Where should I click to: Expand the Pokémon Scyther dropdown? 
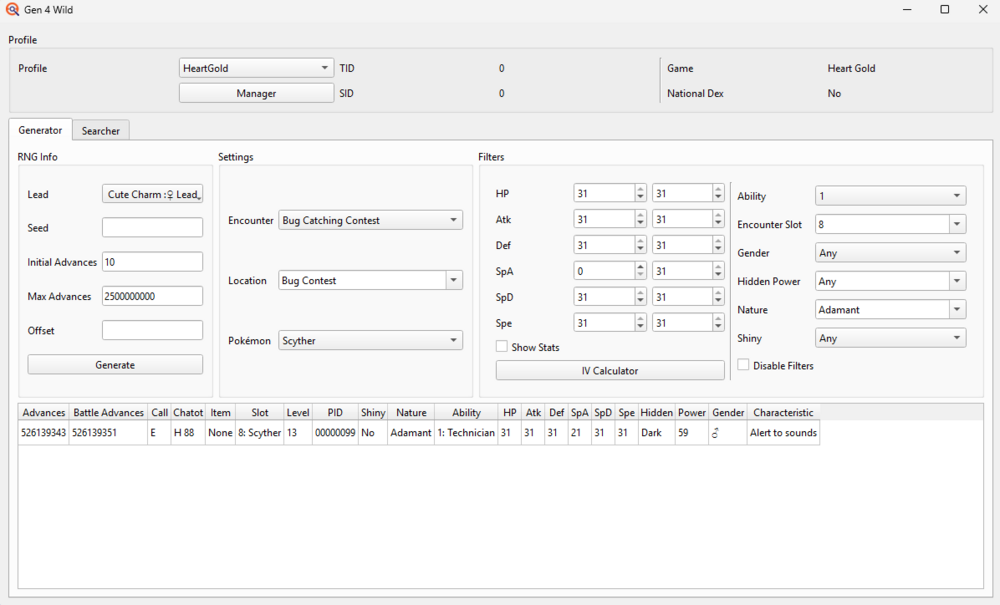[370, 341]
